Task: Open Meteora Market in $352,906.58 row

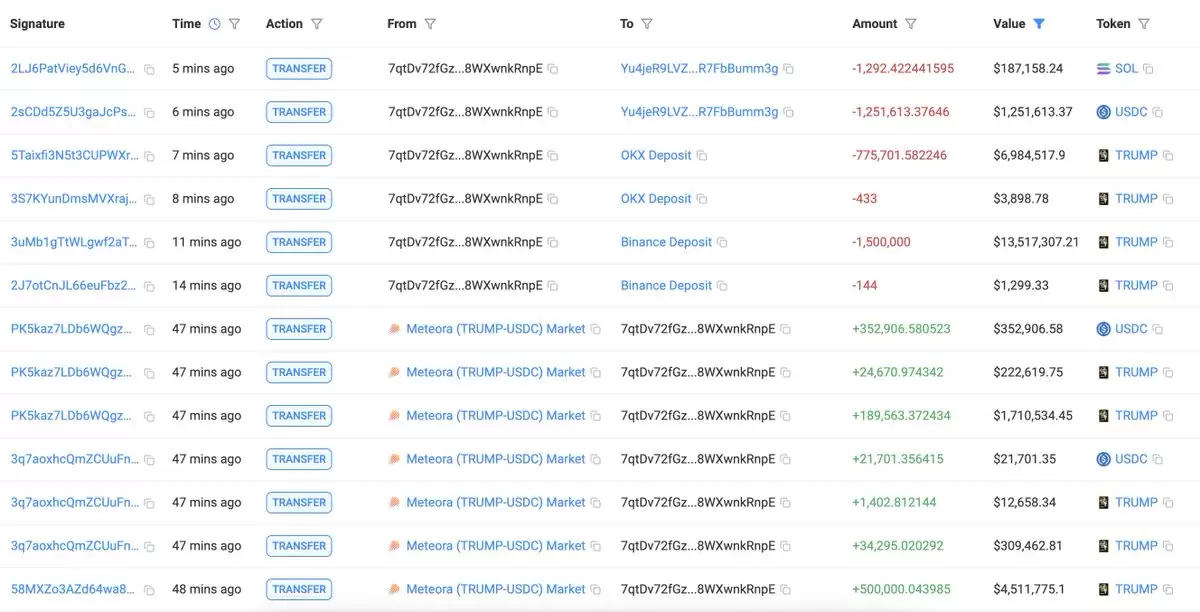Action: [496, 328]
